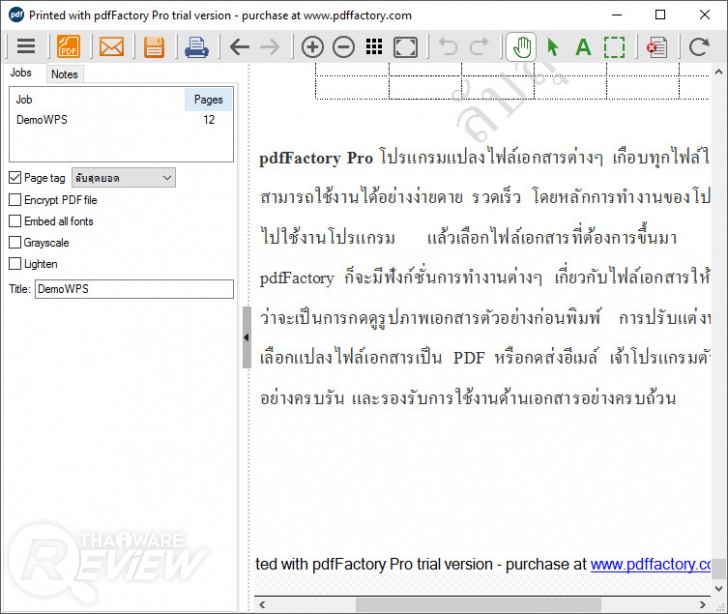Click the Title input field
The height and width of the screenshot is (614, 728).
pos(134,289)
